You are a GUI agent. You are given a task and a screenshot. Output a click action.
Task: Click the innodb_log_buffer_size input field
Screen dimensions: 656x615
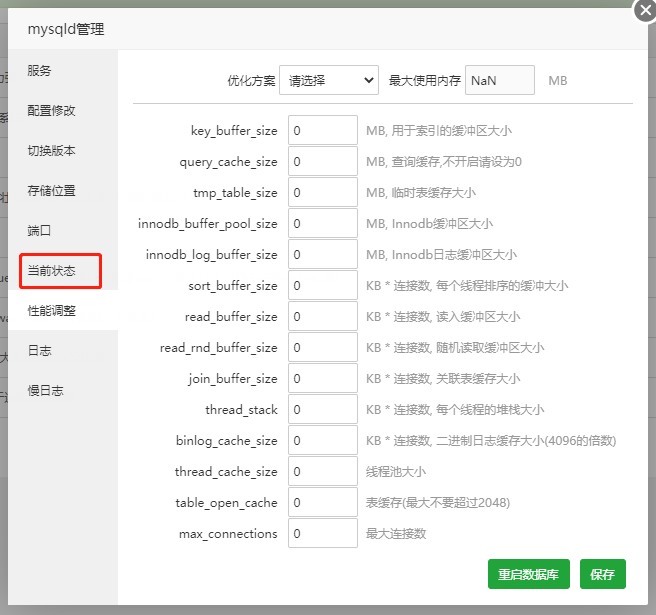323,254
